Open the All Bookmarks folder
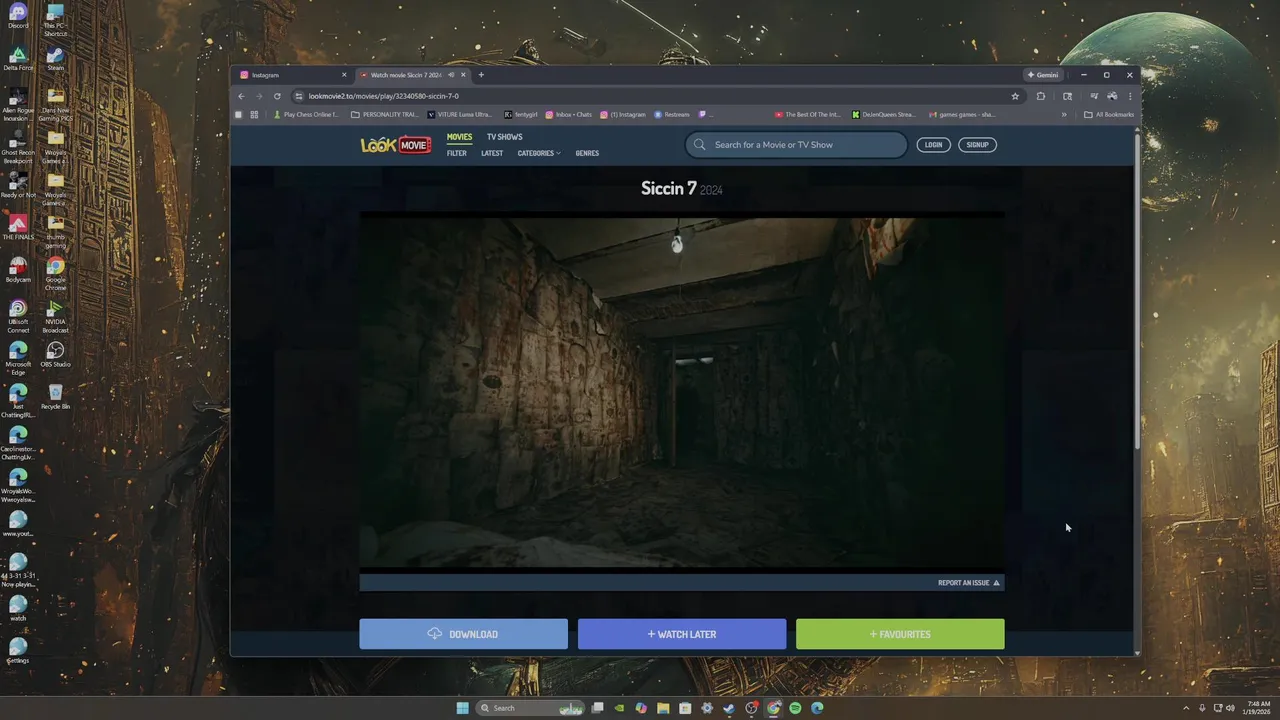The width and height of the screenshot is (1280, 720). pos(1109,114)
